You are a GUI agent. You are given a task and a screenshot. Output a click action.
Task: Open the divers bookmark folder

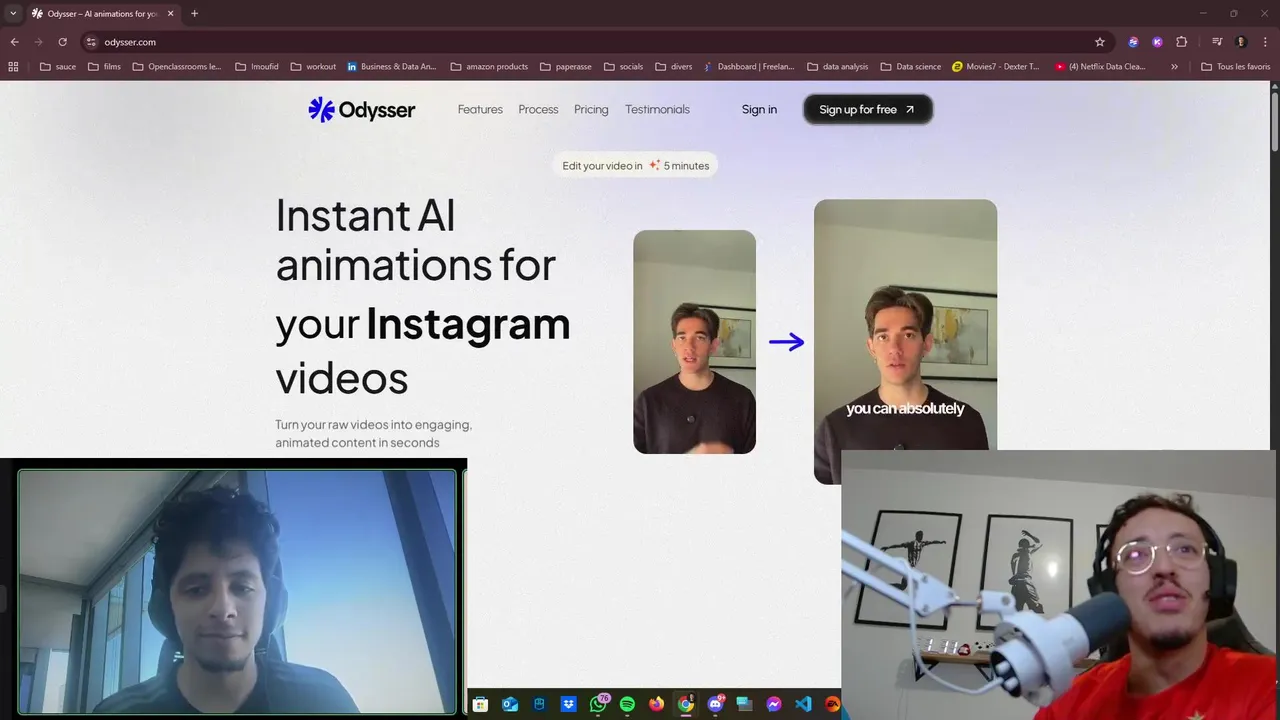coord(673,67)
